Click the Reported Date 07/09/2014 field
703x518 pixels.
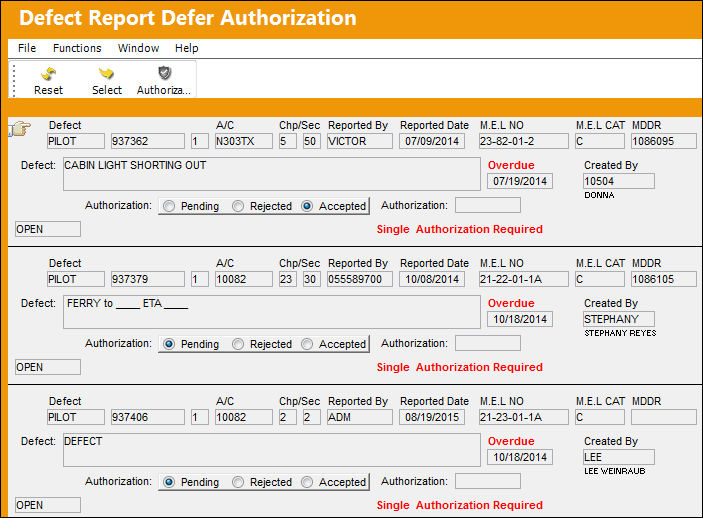tap(432, 141)
